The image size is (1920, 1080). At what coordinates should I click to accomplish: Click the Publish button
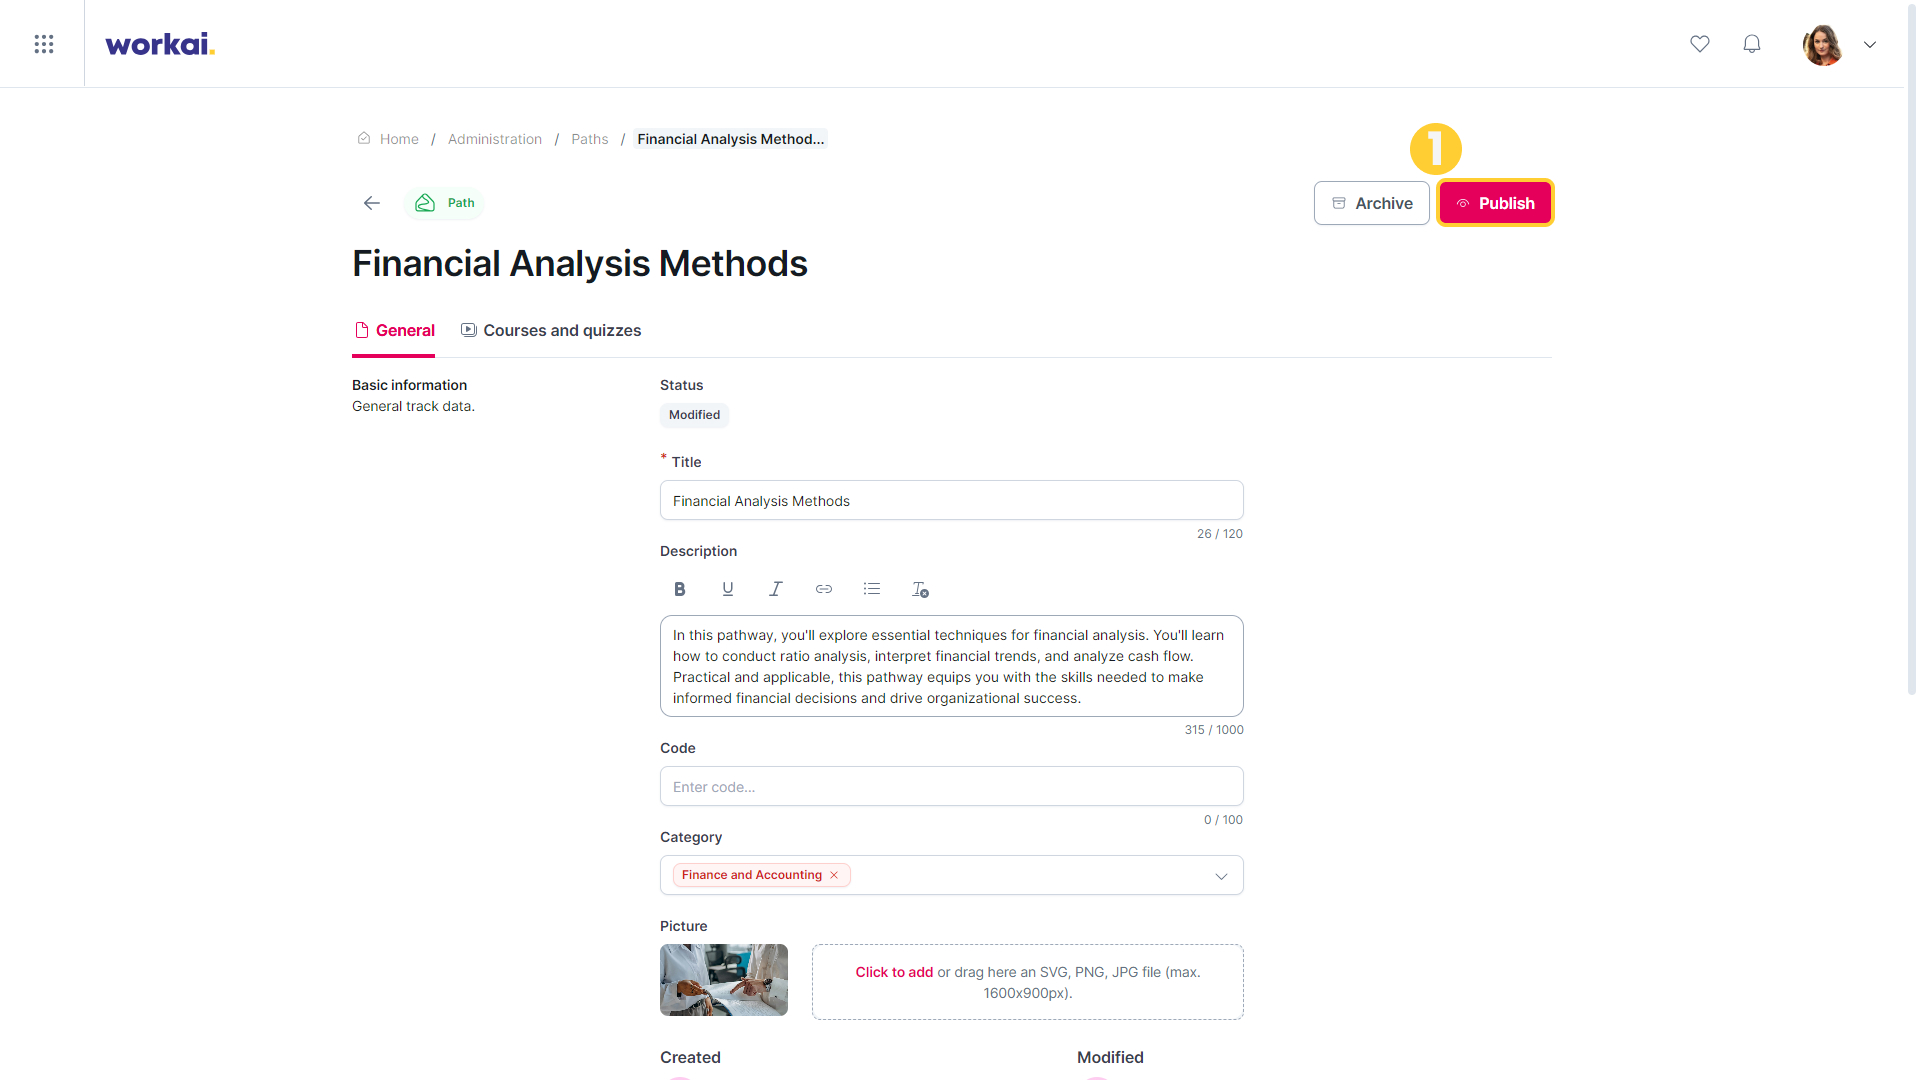coord(1495,203)
